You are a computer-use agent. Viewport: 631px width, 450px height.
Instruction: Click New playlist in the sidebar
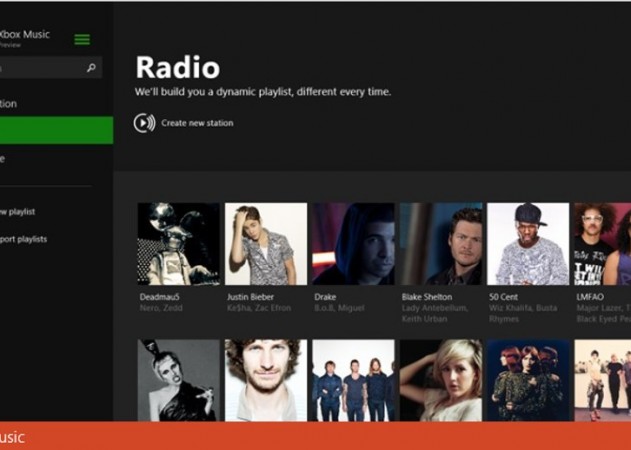pyautogui.click(x=20, y=211)
